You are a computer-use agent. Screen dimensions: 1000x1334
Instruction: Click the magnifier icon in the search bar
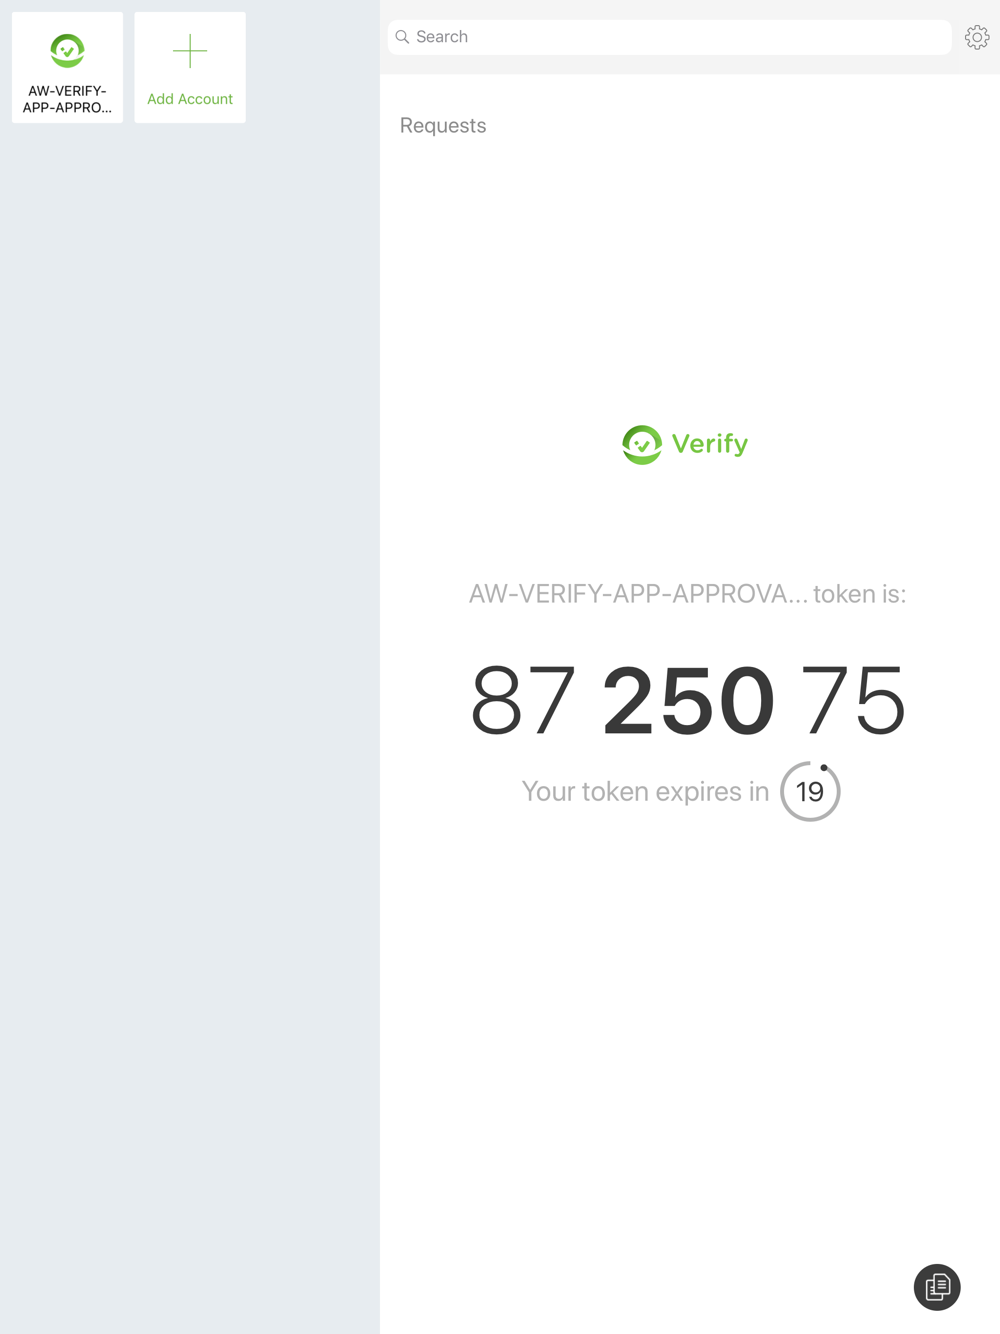(x=403, y=37)
